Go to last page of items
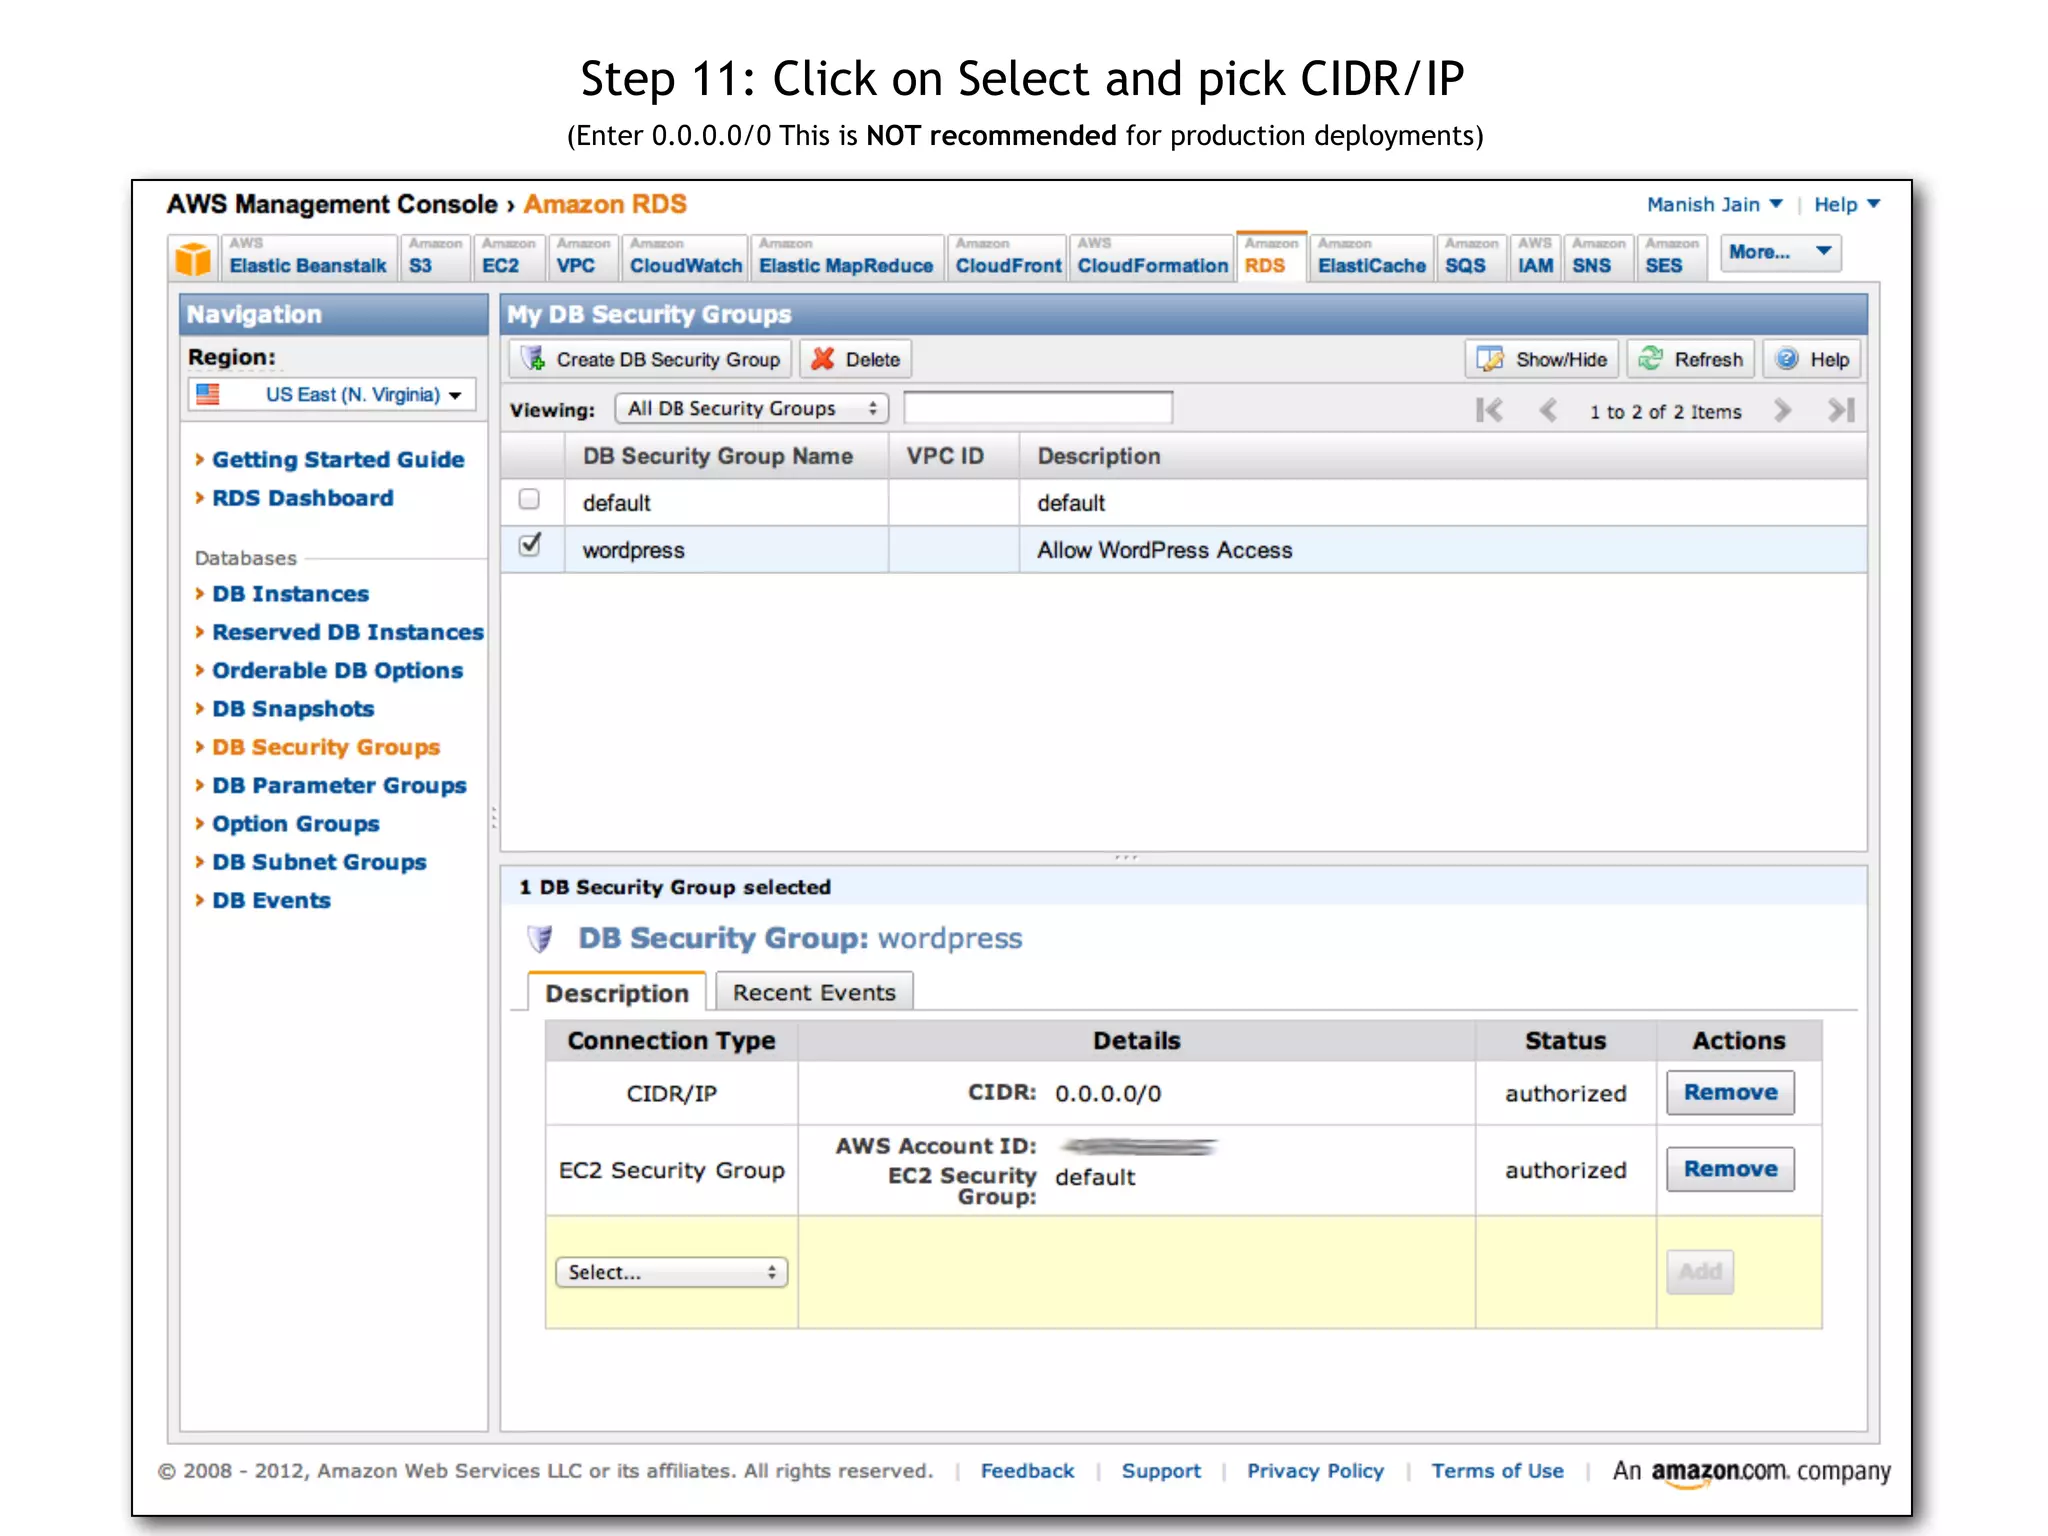Viewport: 2048px width, 1536px height. tap(1841, 410)
